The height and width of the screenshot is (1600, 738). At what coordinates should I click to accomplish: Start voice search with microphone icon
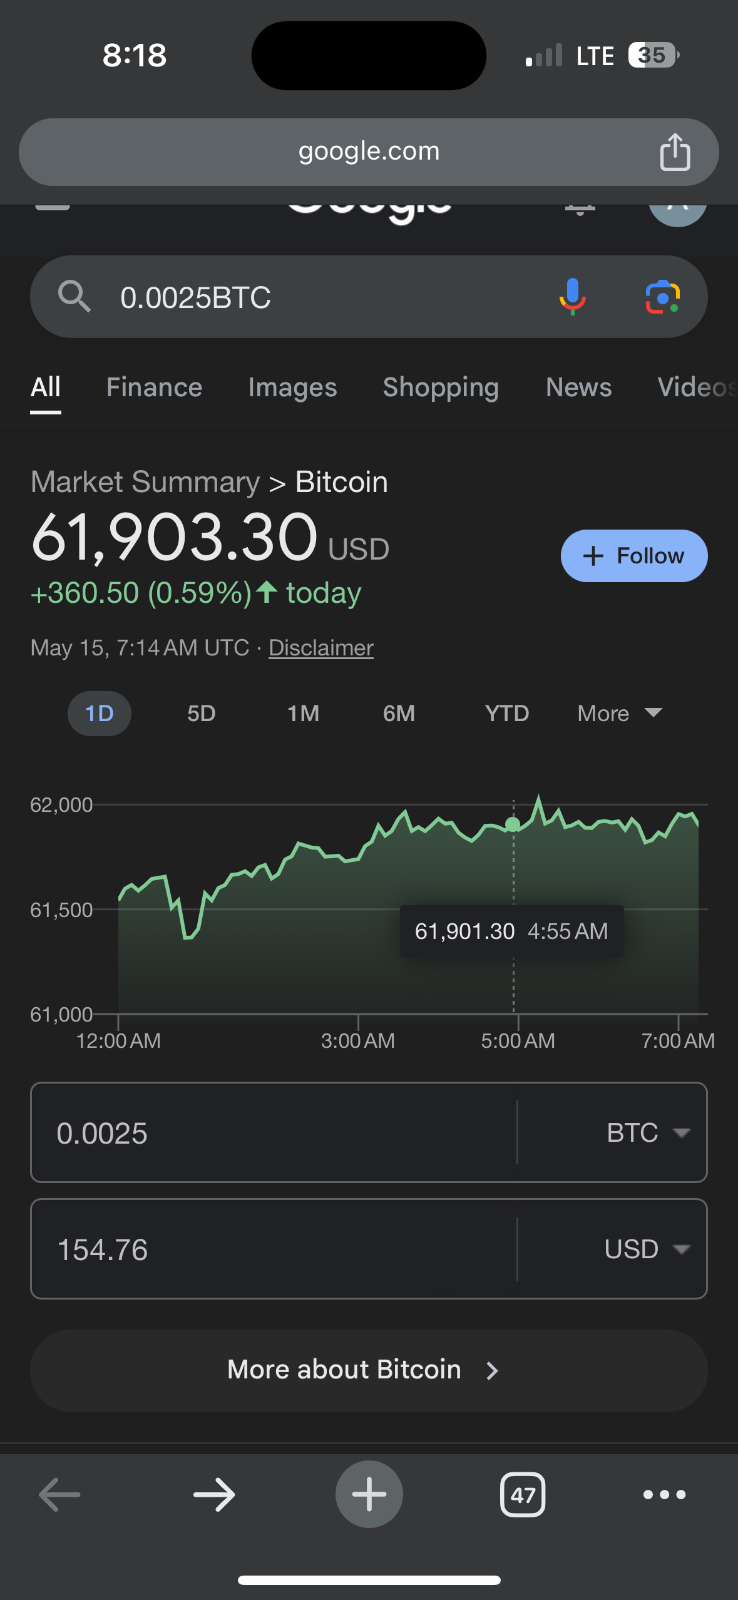click(572, 297)
